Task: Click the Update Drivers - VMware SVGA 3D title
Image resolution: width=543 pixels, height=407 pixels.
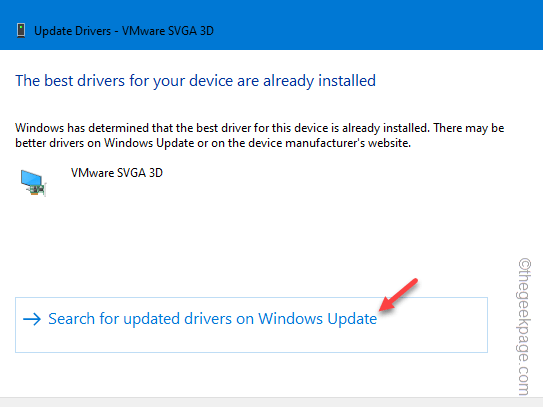Action: pos(124,31)
